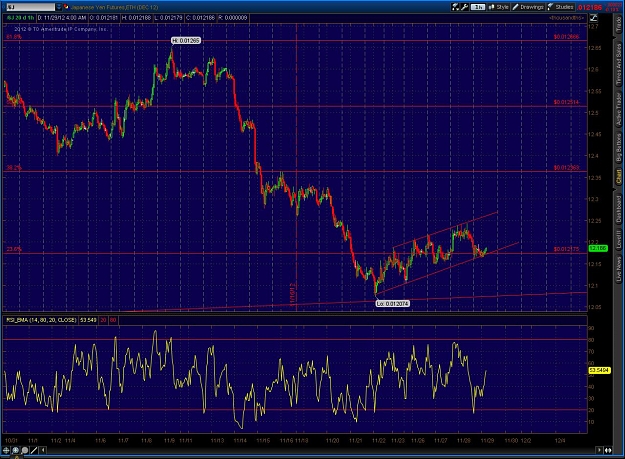The height and width of the screenshot is (459, 625).
Task: Select the Chart side tab
Action: (618, 177)
